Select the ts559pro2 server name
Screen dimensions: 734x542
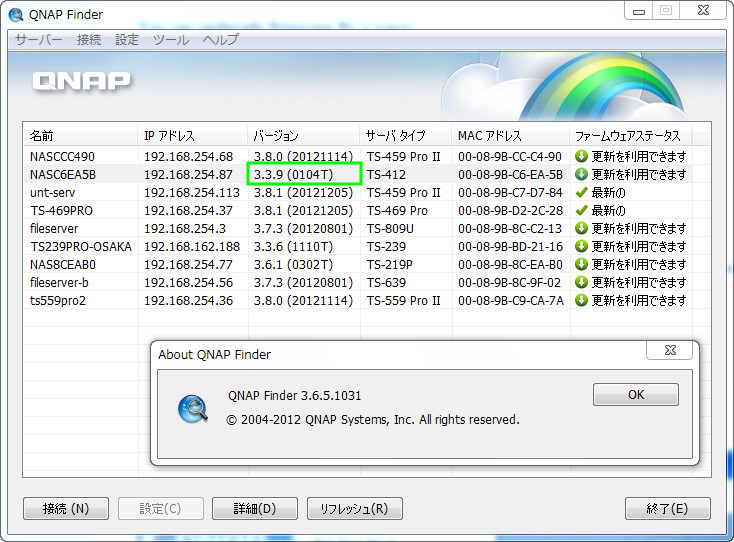(58, 300)
